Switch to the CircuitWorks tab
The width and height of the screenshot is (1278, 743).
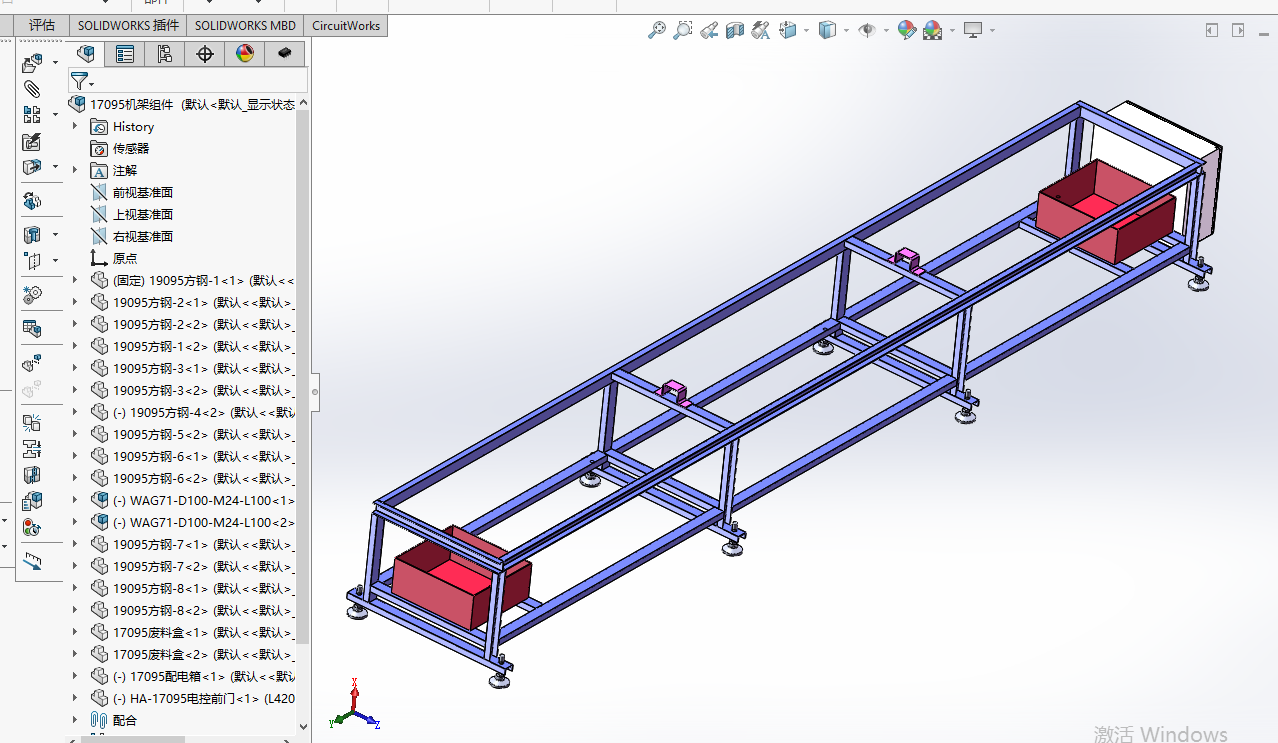346,26
